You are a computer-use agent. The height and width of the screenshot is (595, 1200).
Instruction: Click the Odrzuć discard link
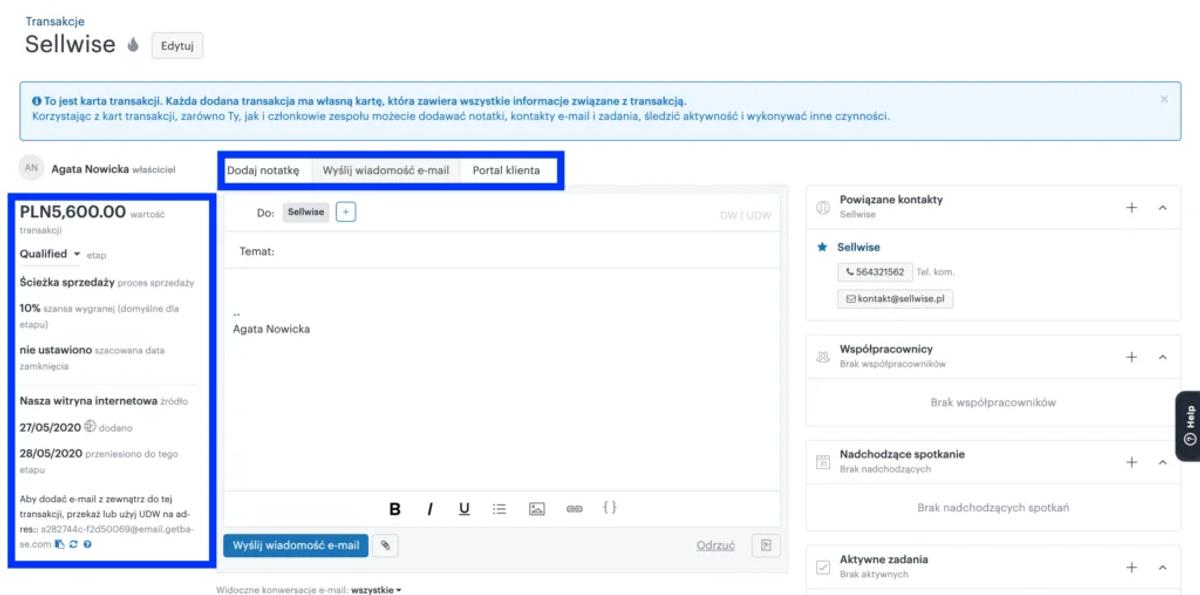716,545
